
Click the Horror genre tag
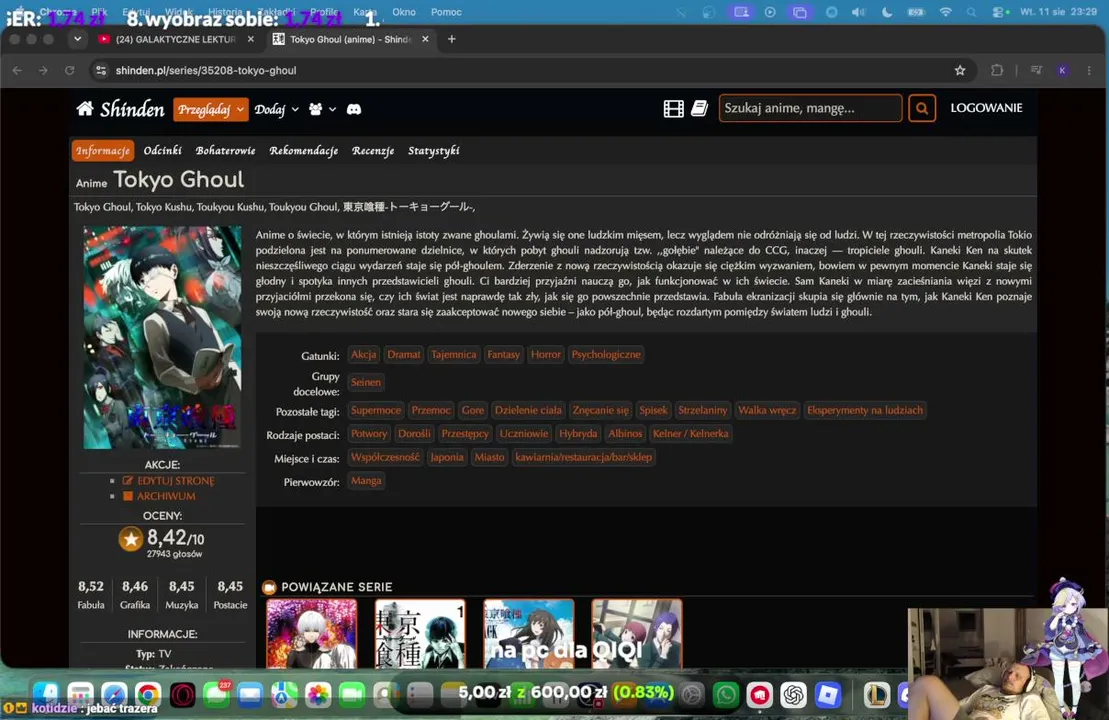coord(545,354)
